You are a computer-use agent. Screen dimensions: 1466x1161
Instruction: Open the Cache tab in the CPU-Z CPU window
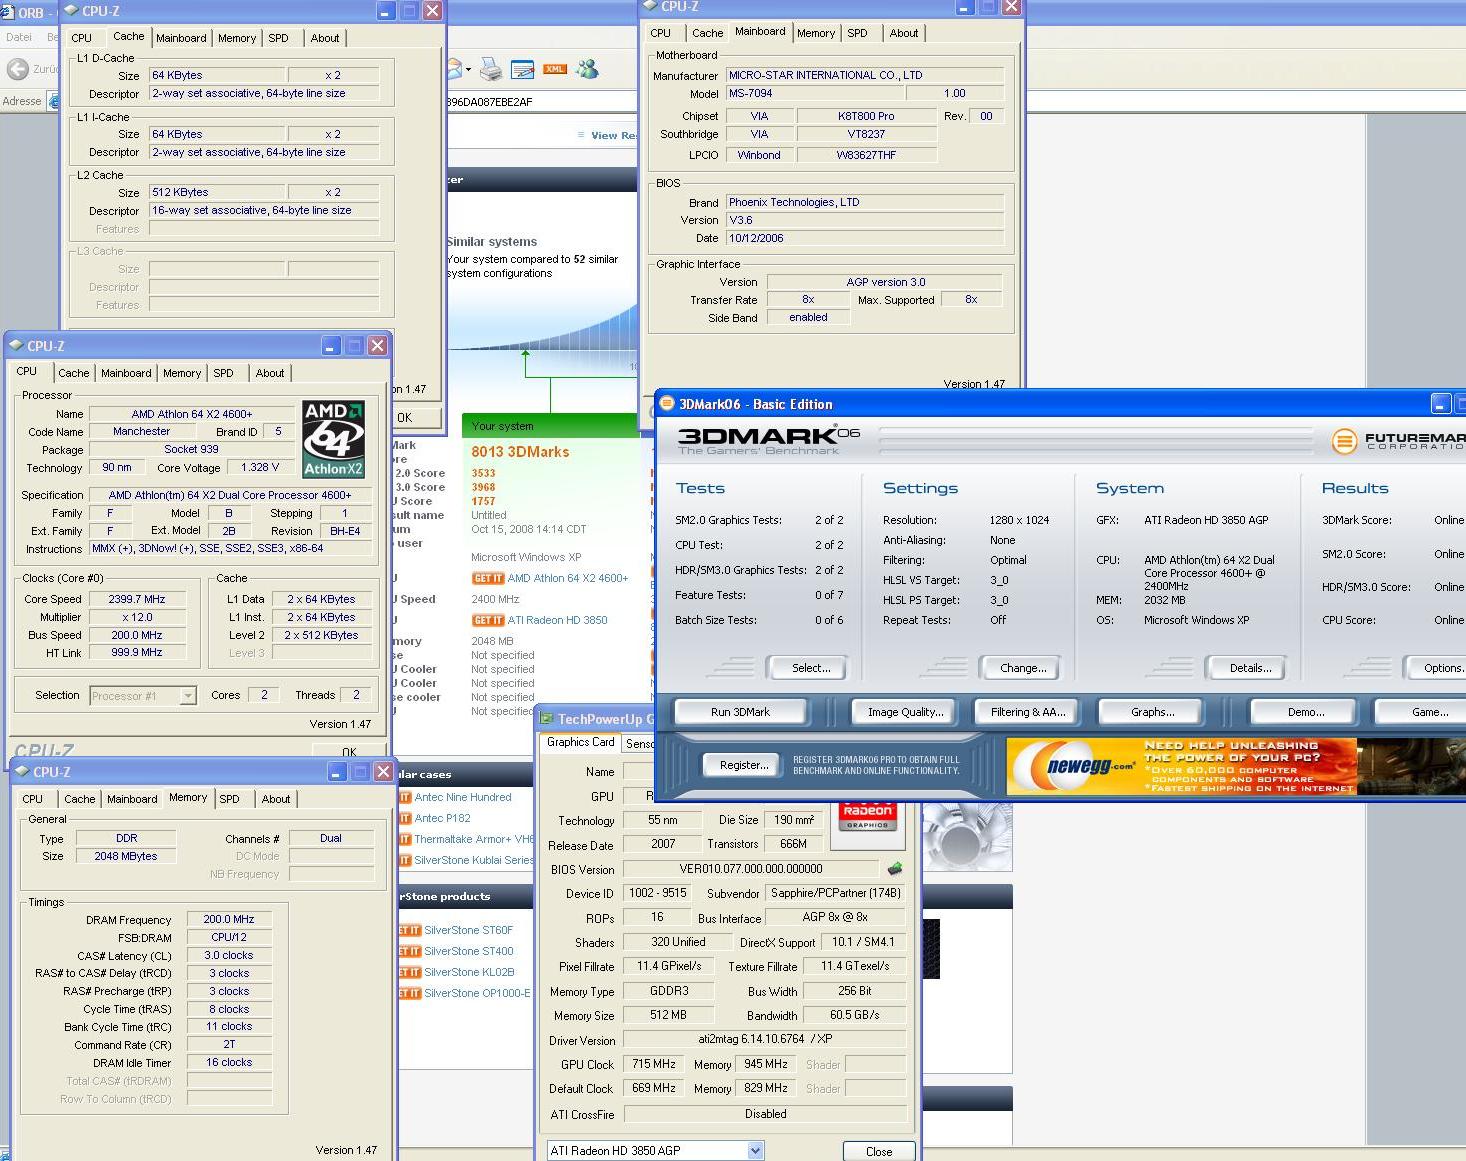(x=73, y=373)
